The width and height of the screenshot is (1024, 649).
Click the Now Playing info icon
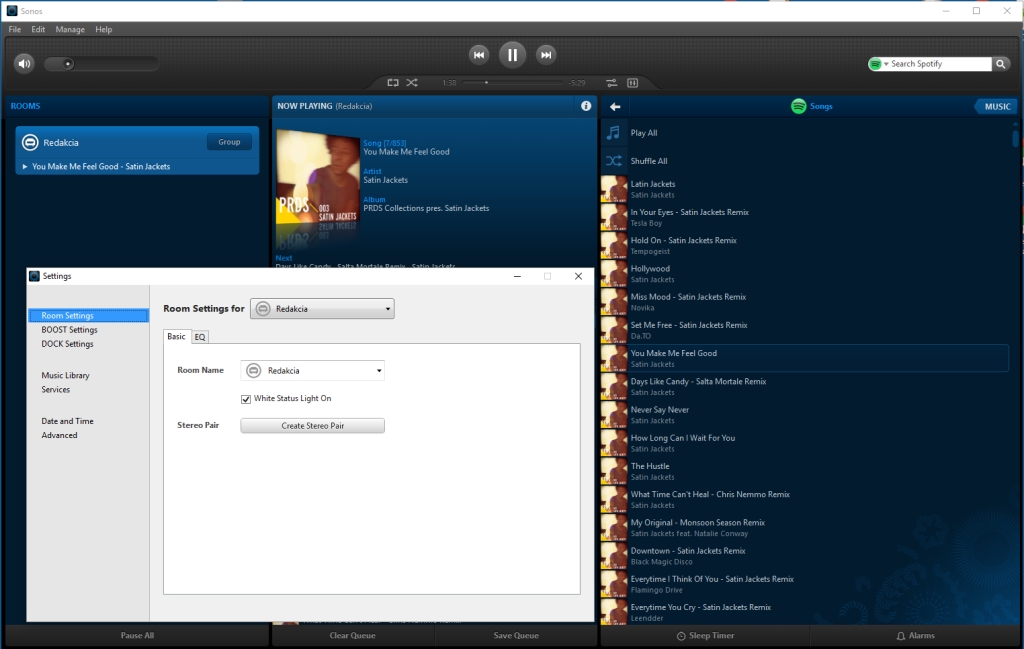coord(586,106)
